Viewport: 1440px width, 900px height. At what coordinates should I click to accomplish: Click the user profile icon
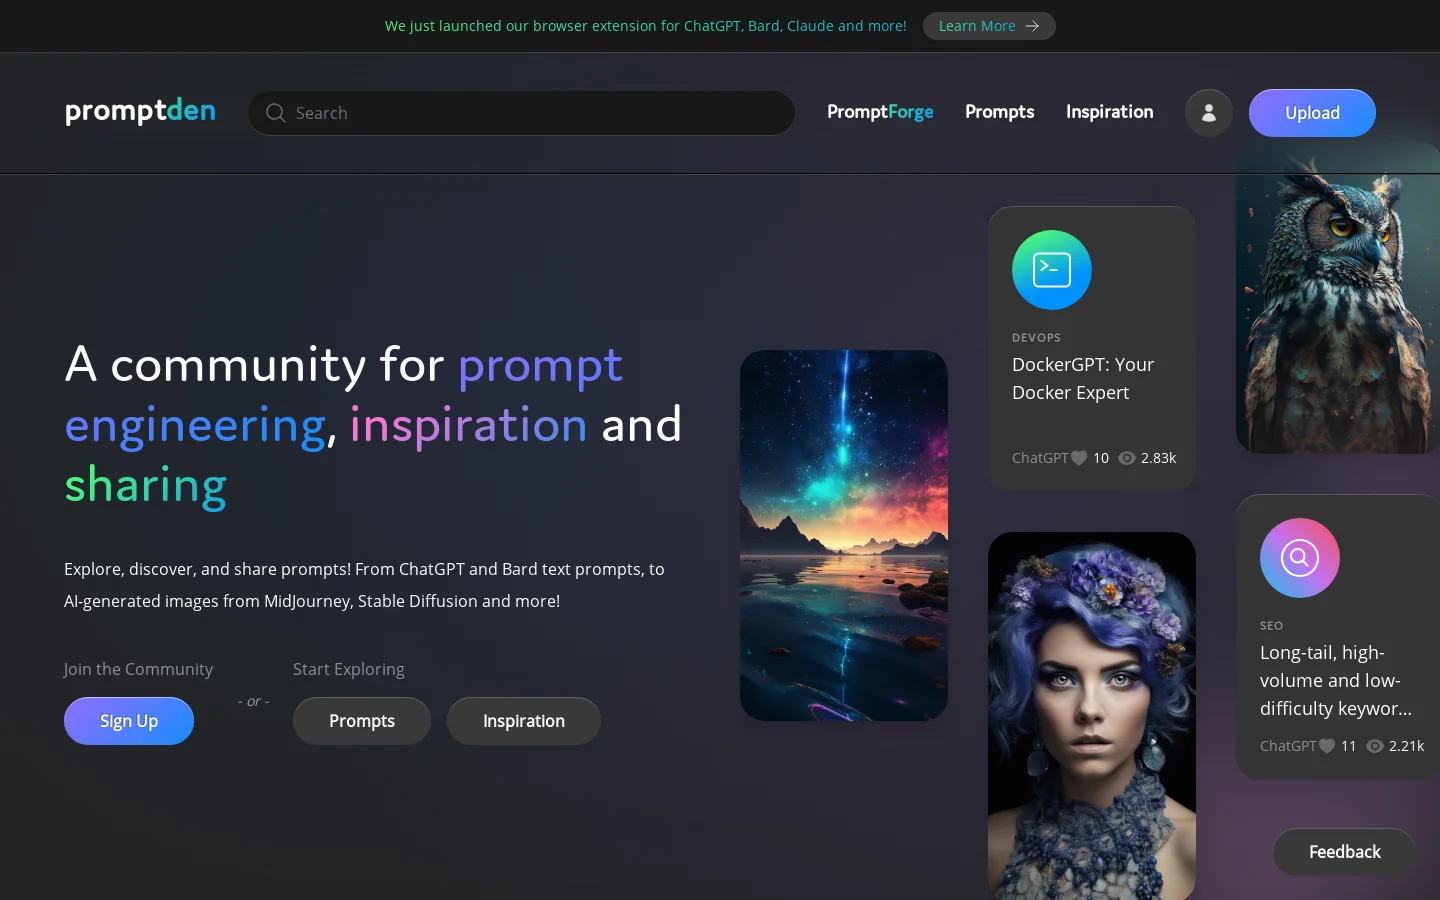pyautogui.click(x=1208, y=113)
